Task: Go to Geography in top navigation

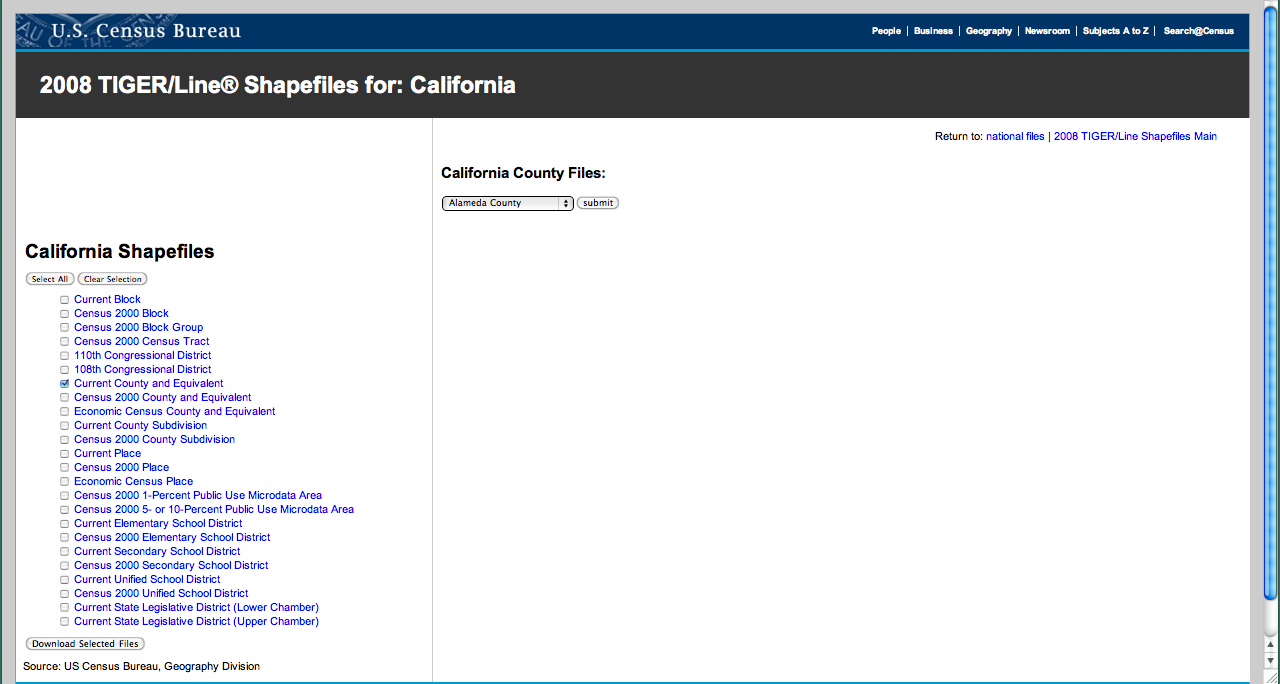Action: coord(988,31)
